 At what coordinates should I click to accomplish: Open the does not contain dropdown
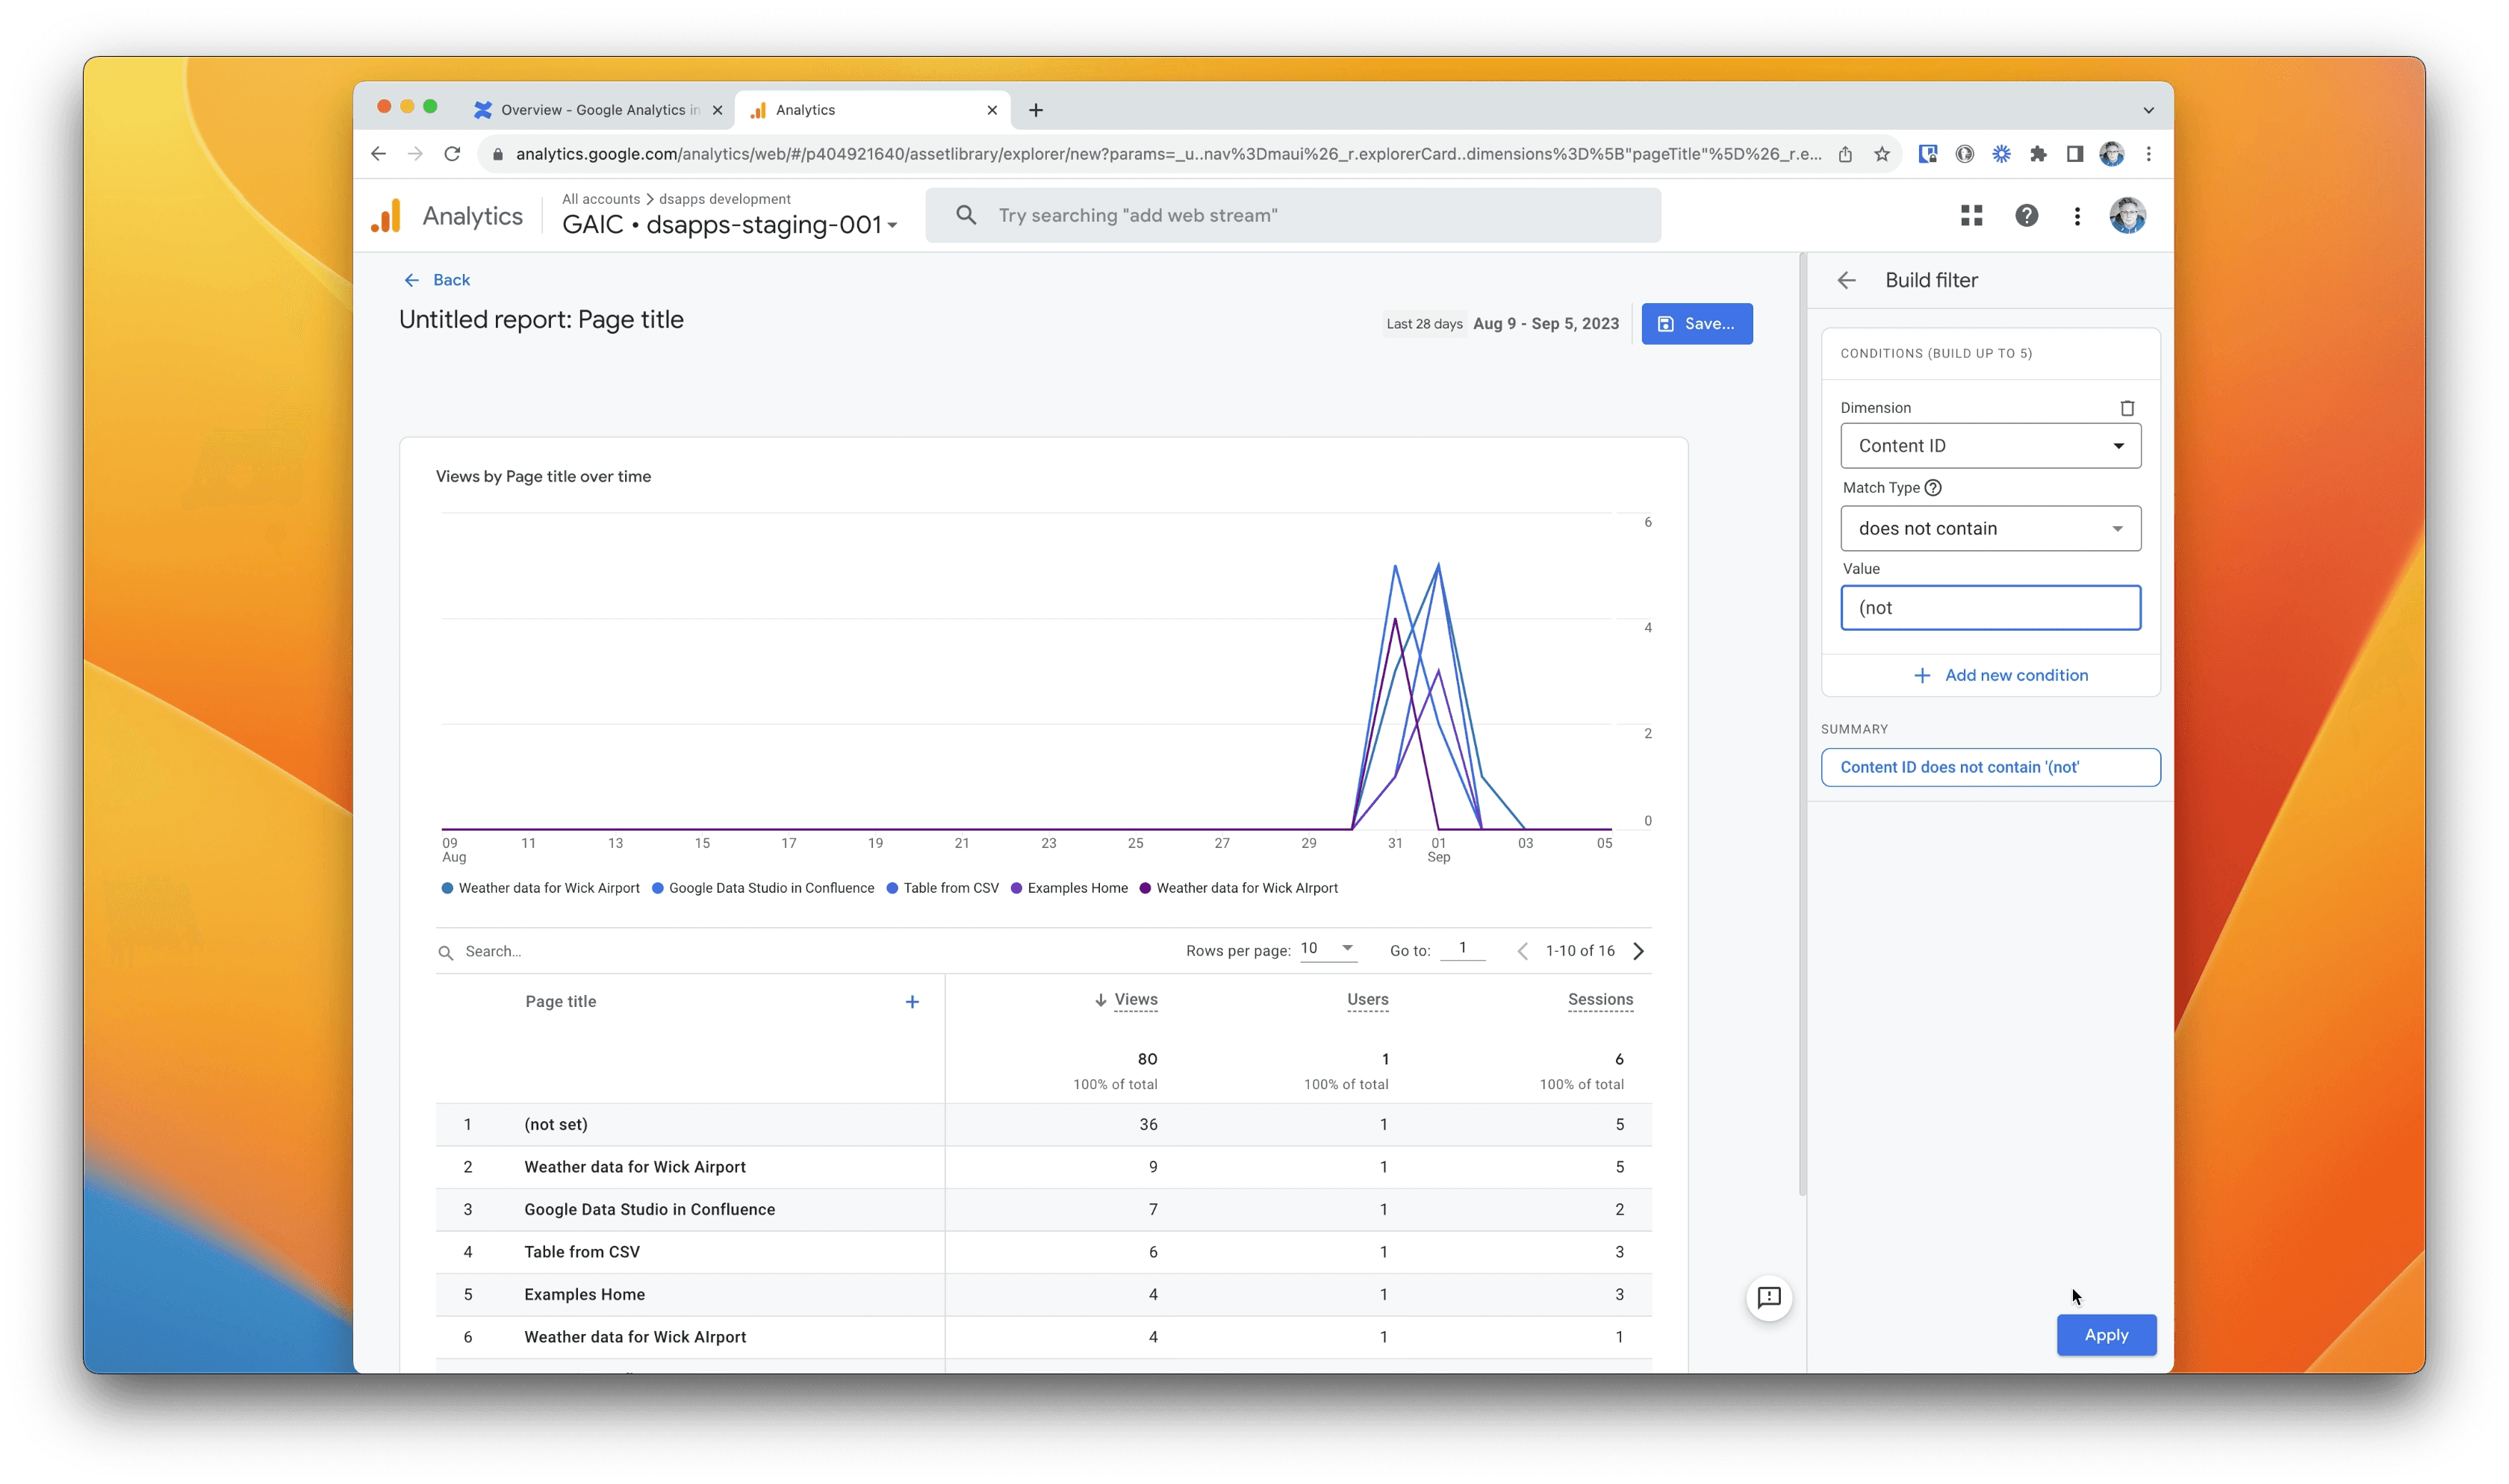[1990, 529]
